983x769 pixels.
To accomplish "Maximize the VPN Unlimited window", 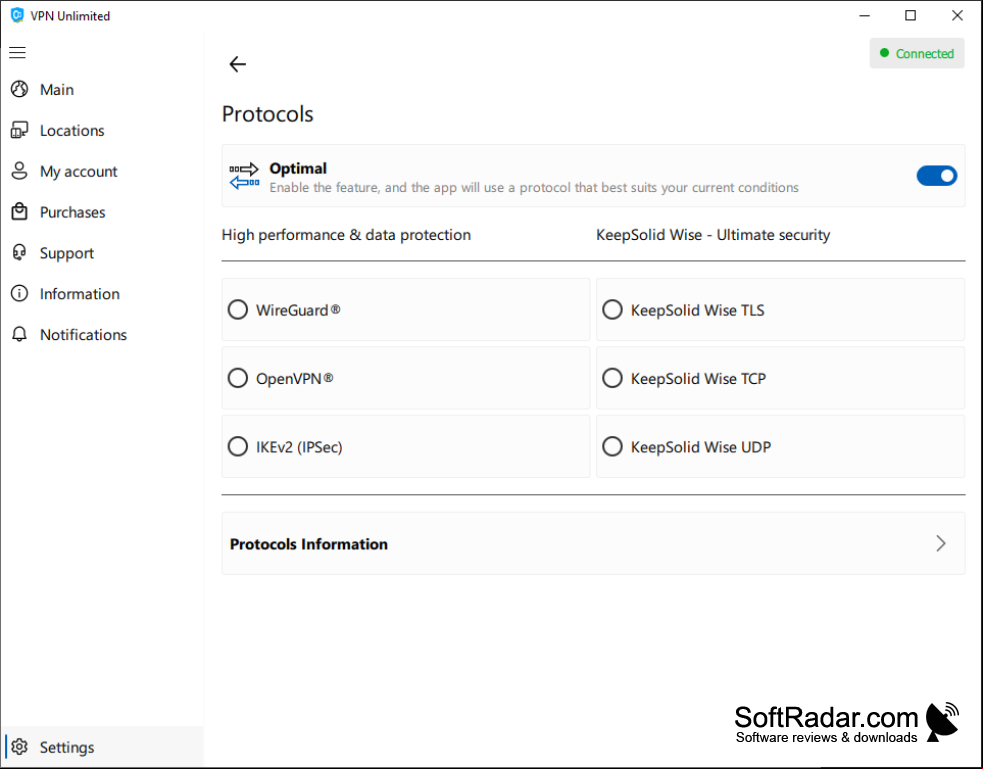I will [910, 16].
